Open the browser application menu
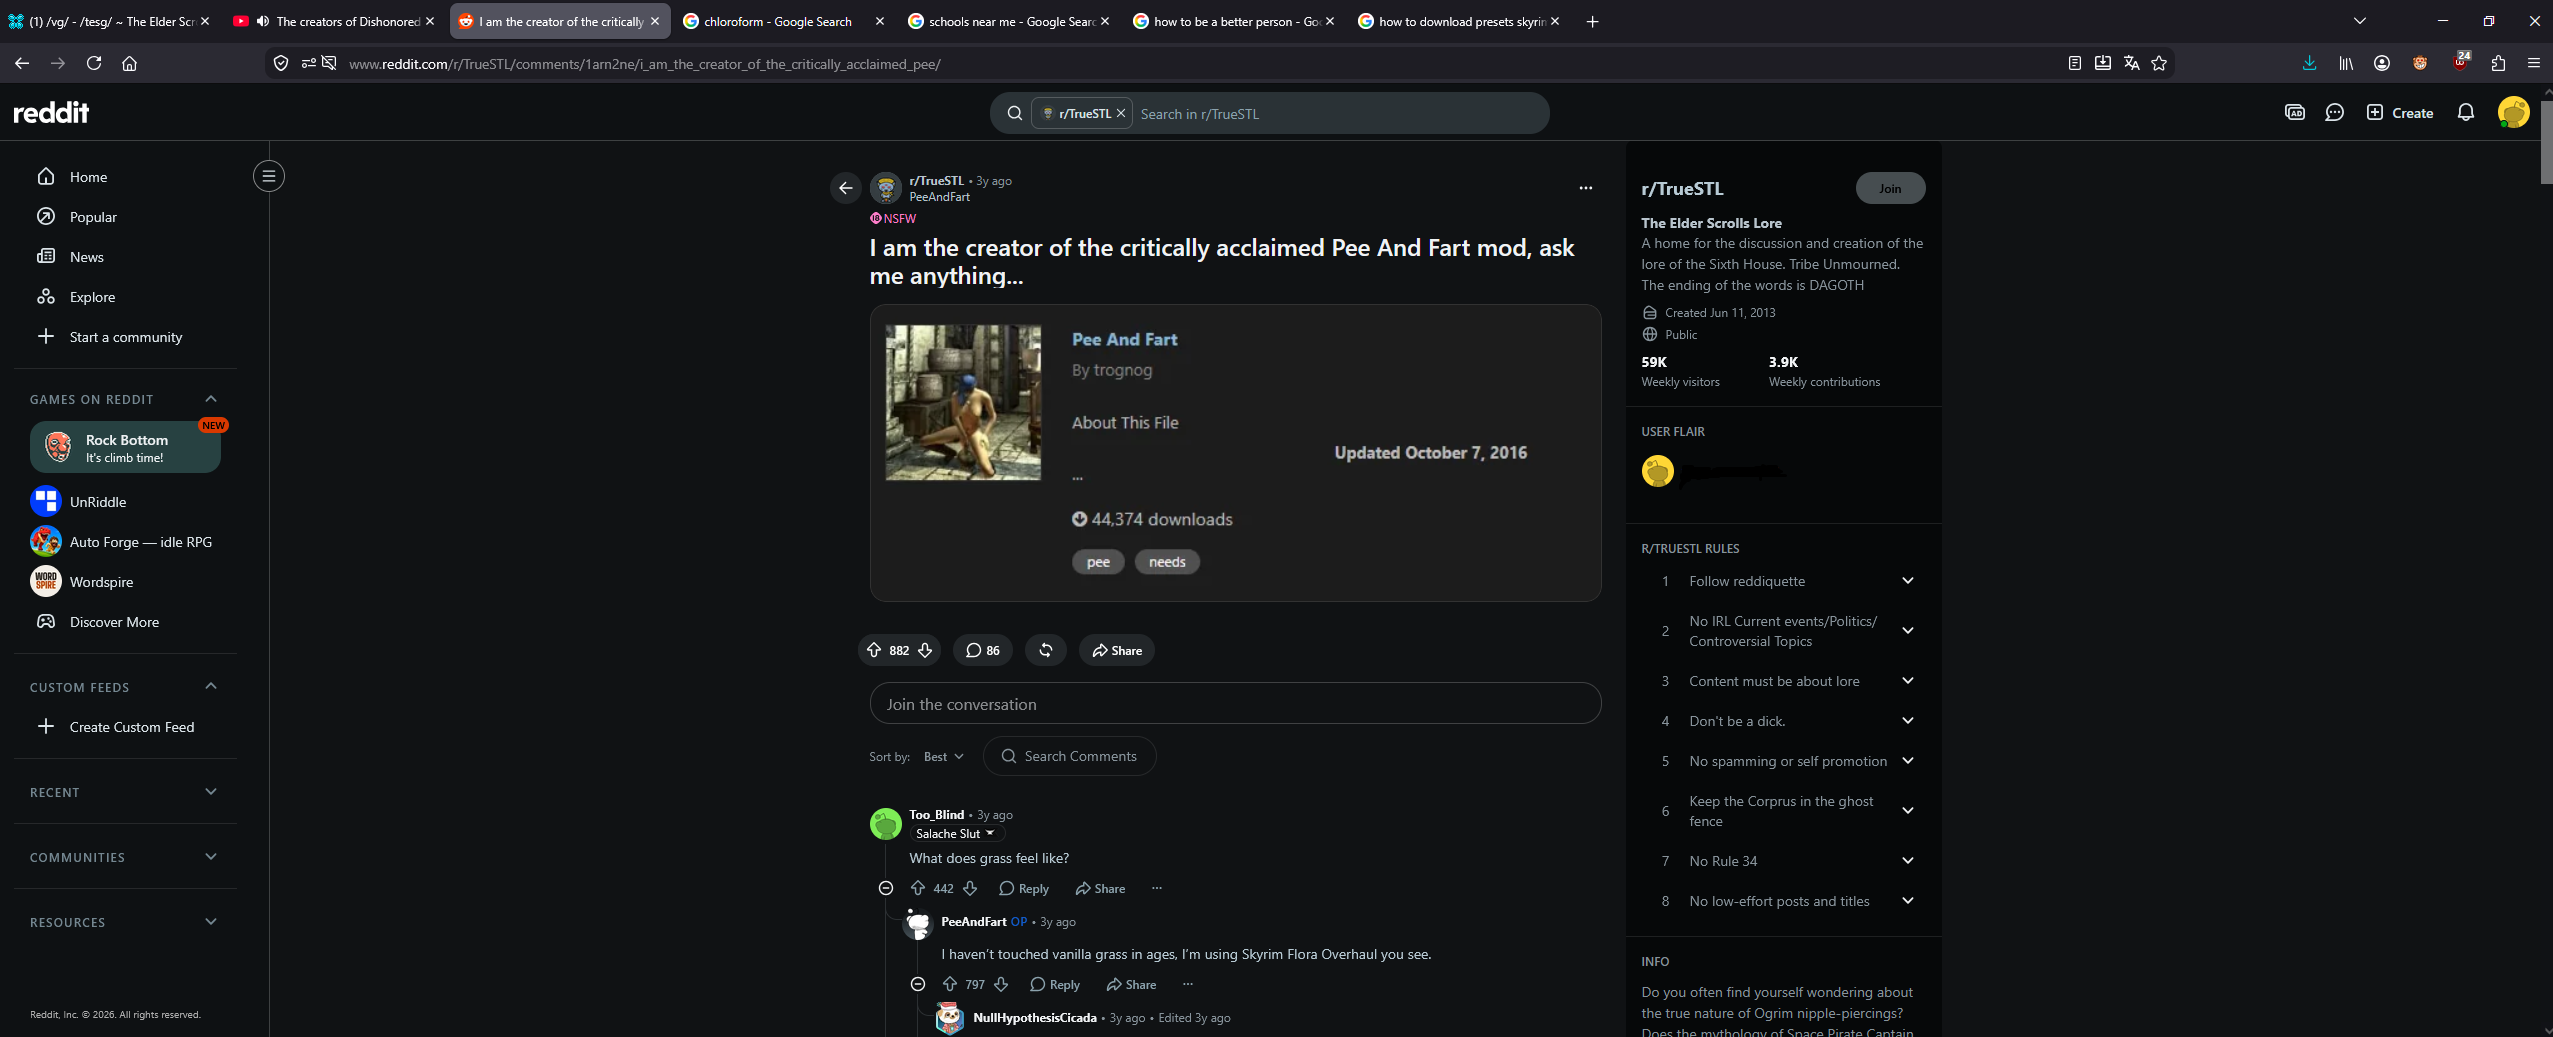 click(2533, 63)
